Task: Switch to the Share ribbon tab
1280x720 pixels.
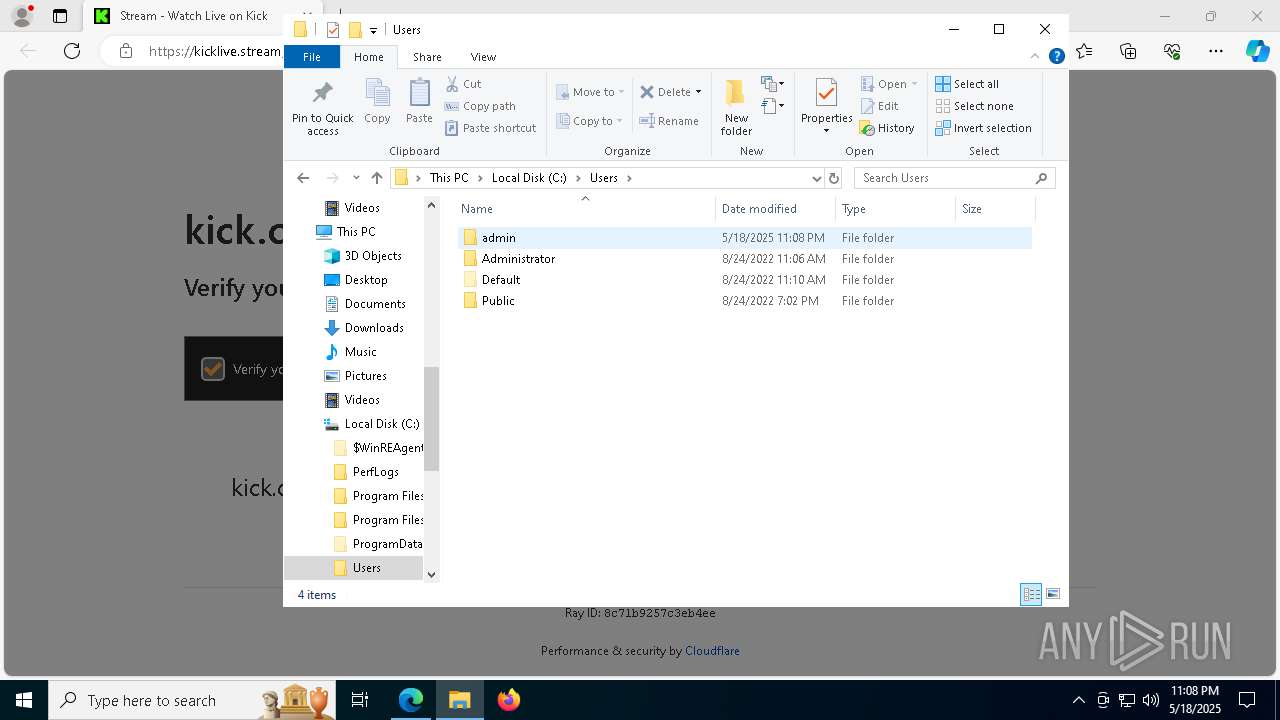Action: coord(427,57)
